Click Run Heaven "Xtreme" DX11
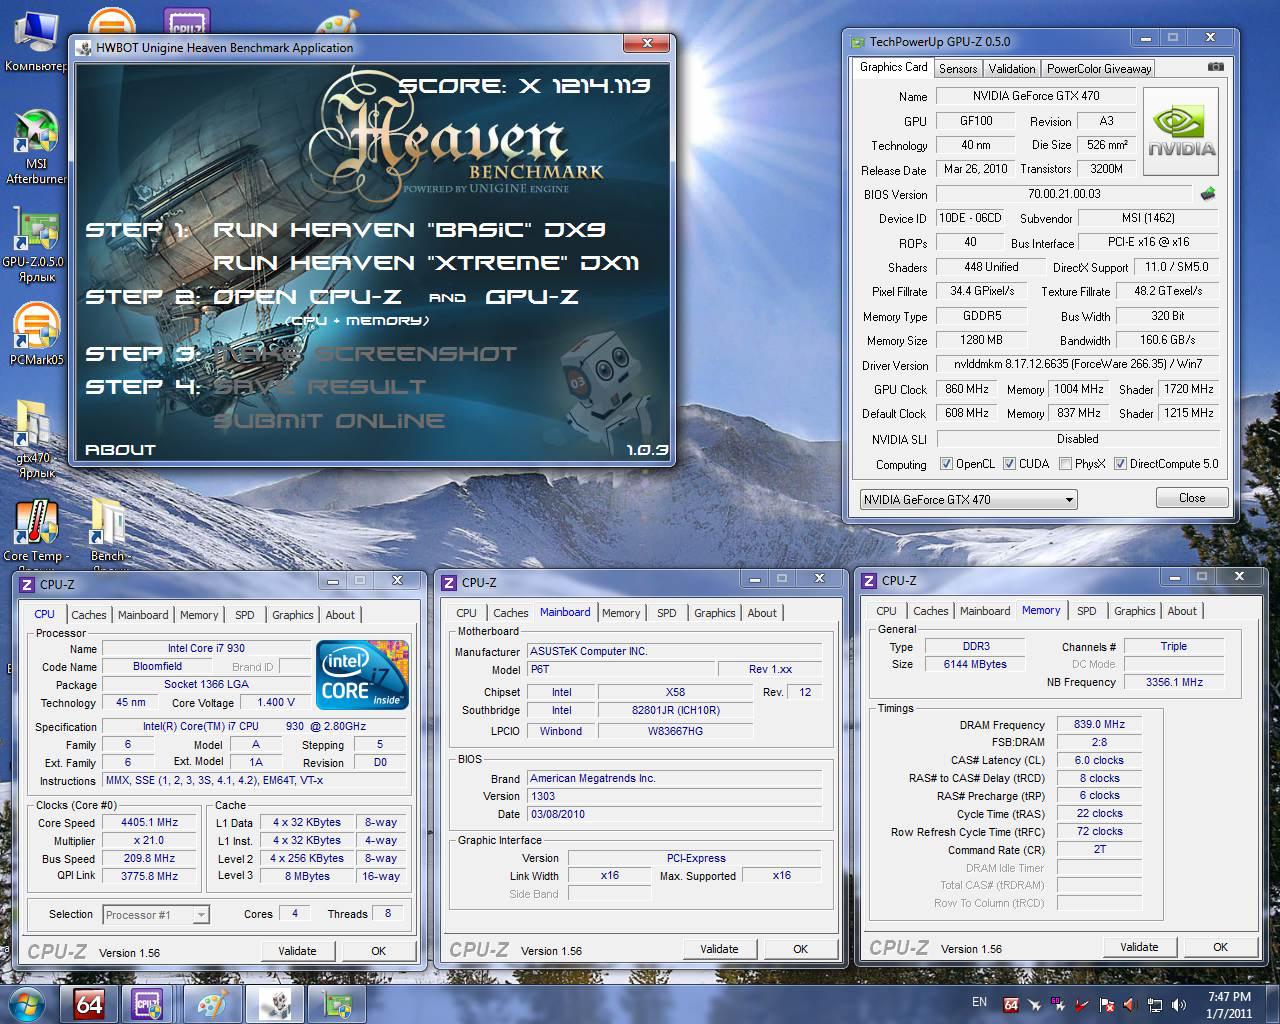This screenshot has height=1024, width=1280. (426, 262)
